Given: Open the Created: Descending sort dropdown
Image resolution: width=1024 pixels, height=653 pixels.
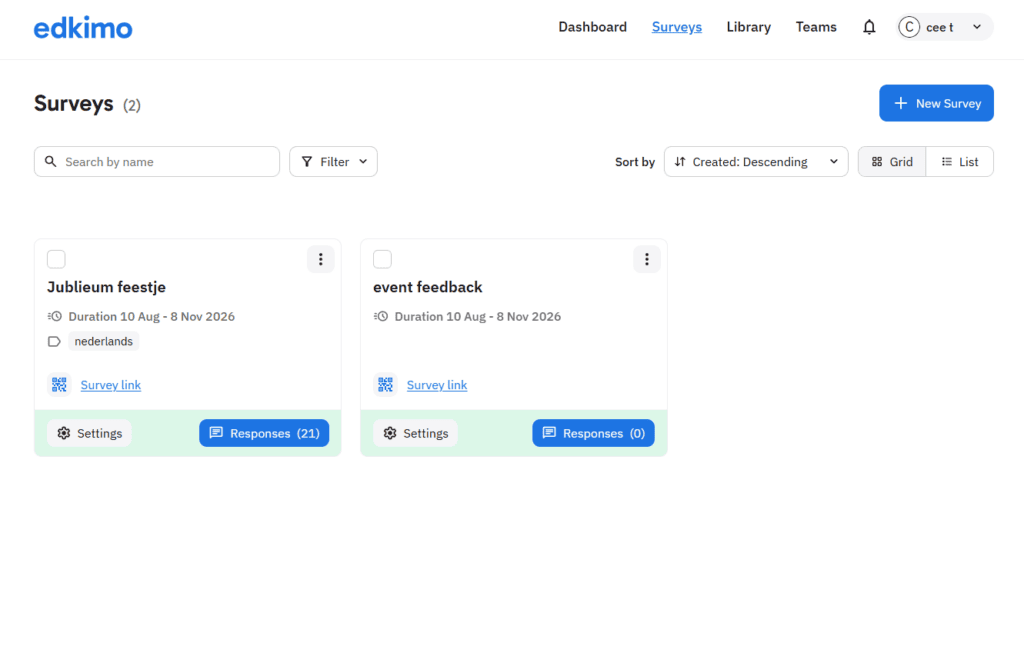Looking at the screenshot, I should coord(756,161).
